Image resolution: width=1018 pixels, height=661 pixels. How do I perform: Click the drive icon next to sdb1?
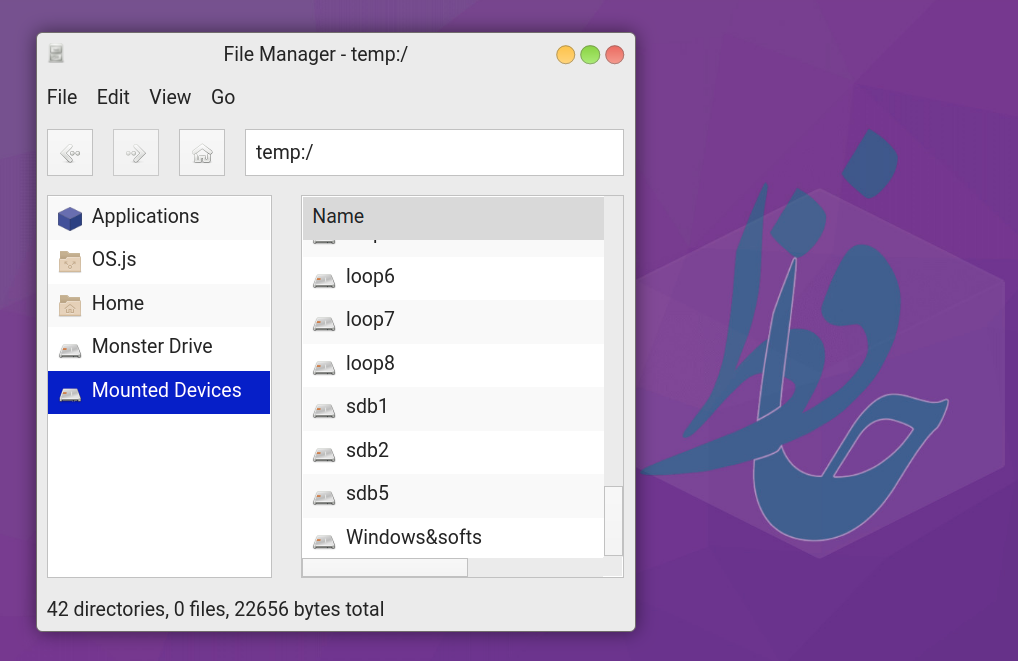point(323,408)
